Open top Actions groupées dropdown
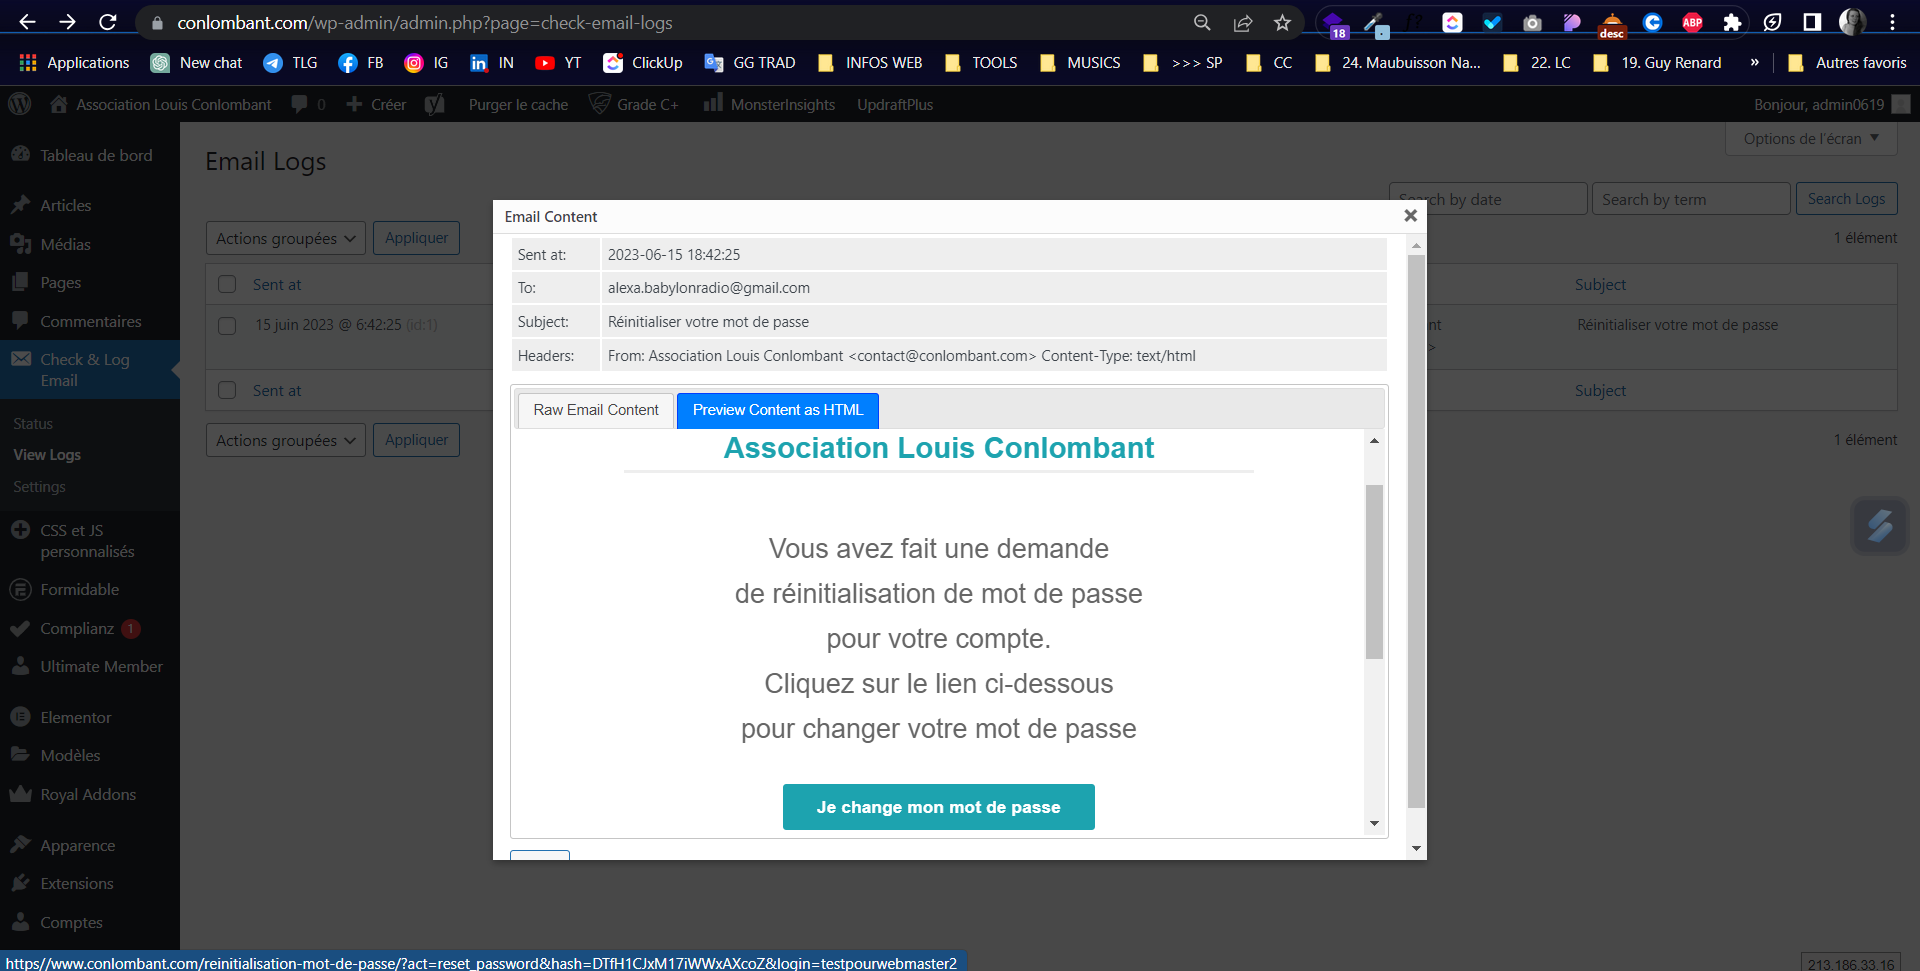The height and width of the screenshot is (971, 1920). (x=286, y=238)
